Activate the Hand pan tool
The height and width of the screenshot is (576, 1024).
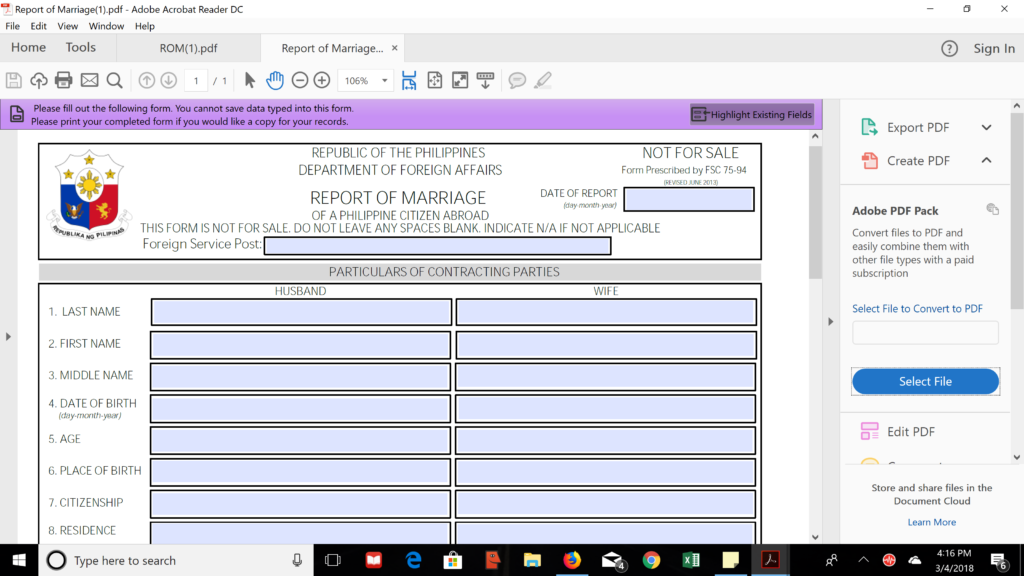tap(275, 80)
